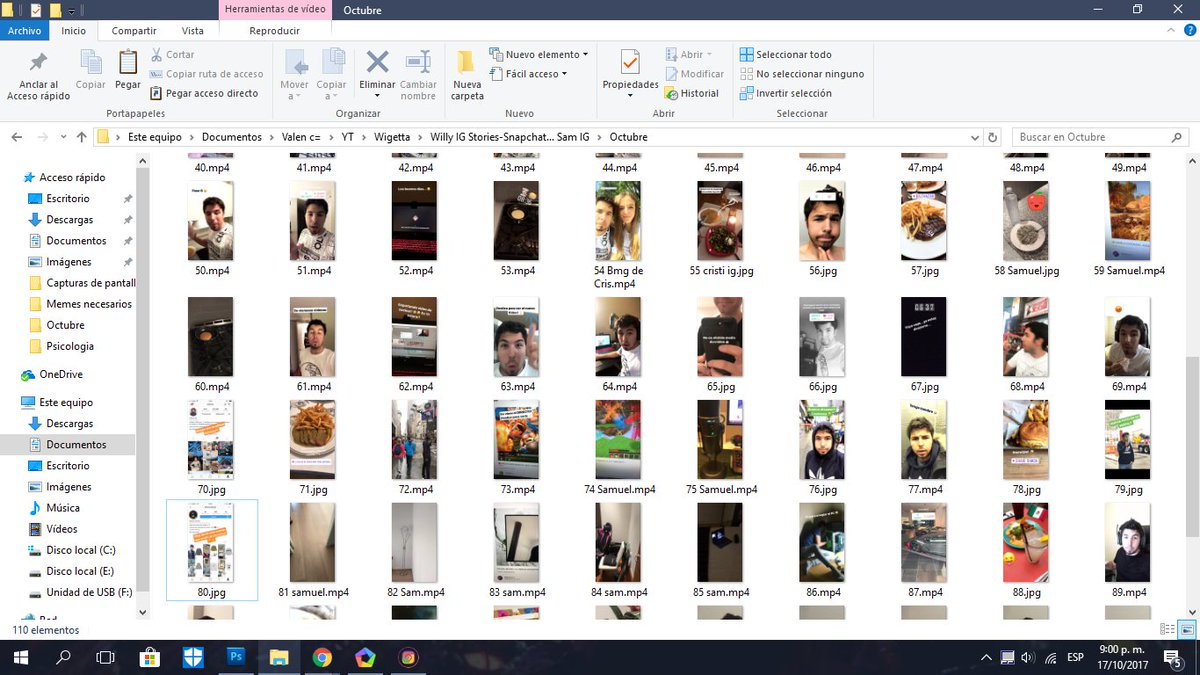Open Microsoft Store from the taskbar
The height and width of the screenshot is (675, 1200).
click(x=150, y=657)
